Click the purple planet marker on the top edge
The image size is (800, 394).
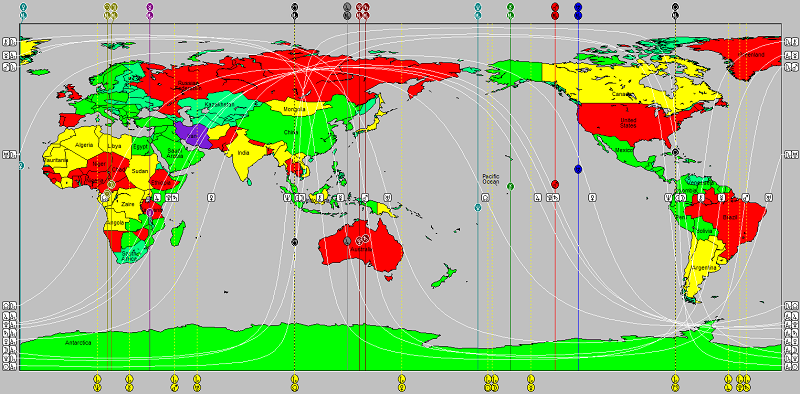149,7
